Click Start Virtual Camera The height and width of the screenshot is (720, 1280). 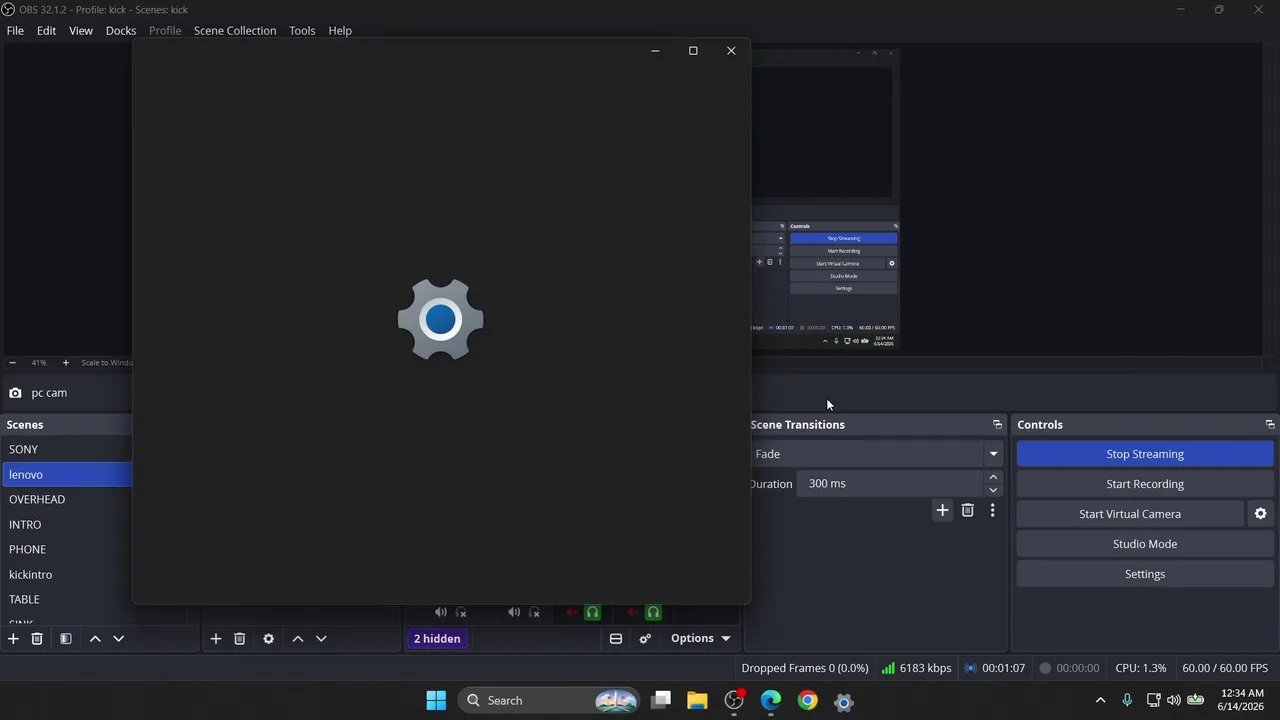(x=1130, y=514)
